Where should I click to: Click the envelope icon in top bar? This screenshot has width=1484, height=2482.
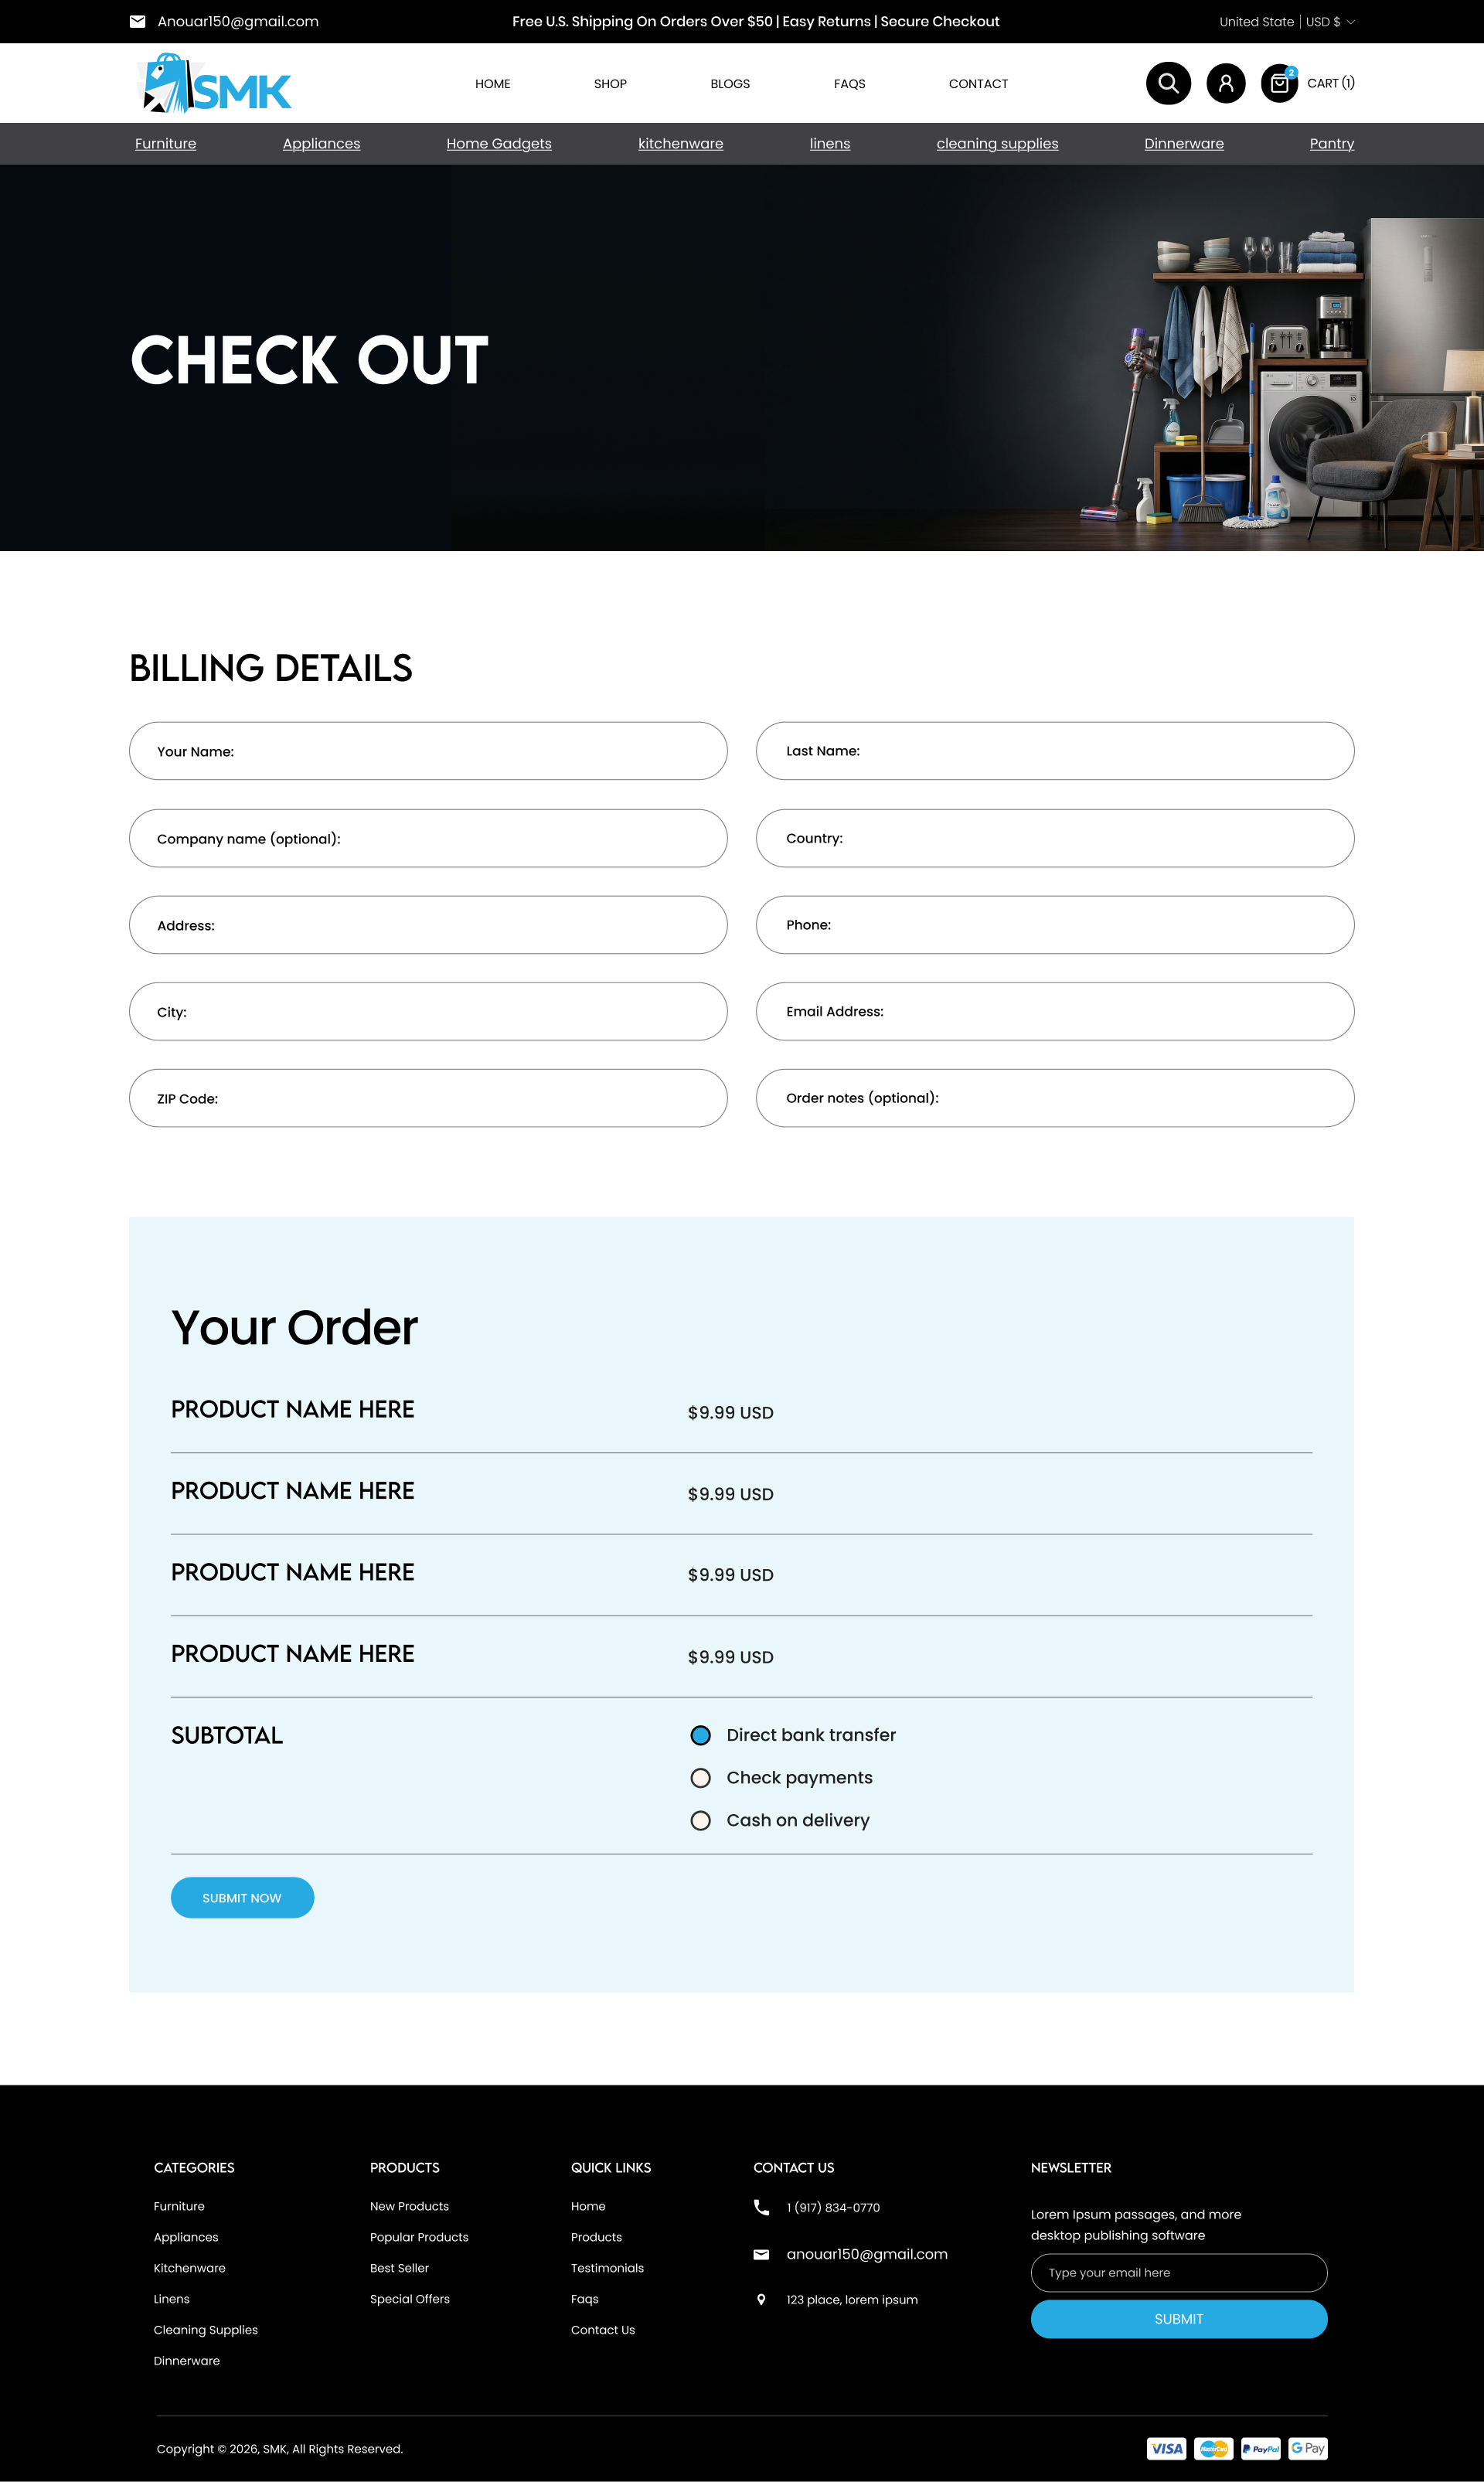(138, 22)
